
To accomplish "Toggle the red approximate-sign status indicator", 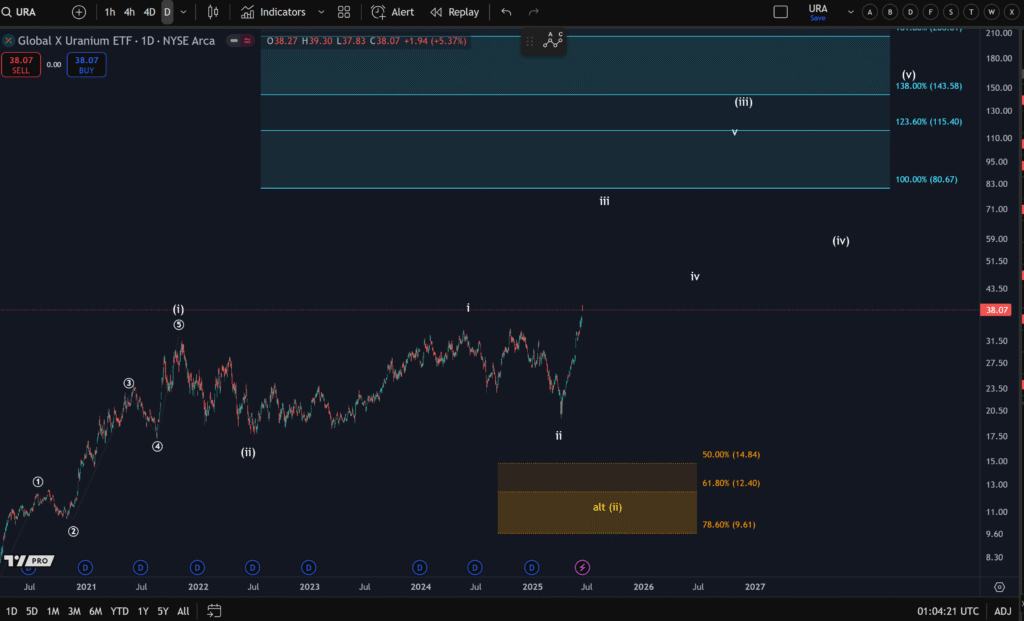I will (248, 40).
